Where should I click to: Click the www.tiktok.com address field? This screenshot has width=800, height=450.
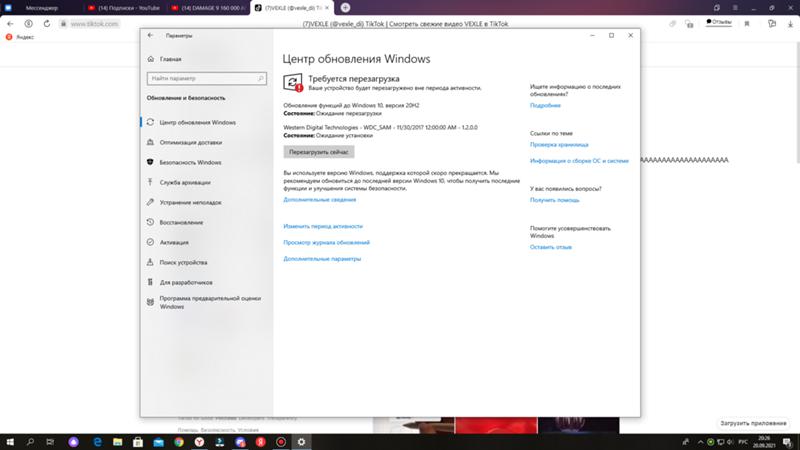click(x=94, y=24)
